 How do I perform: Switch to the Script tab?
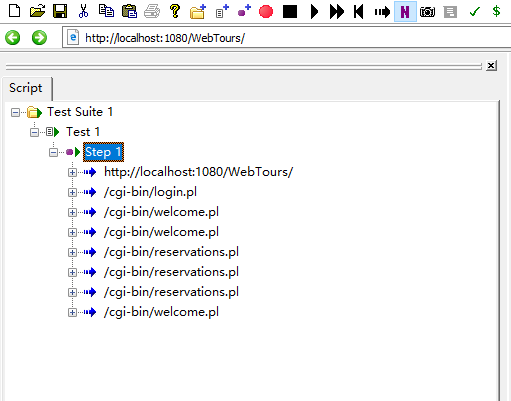pos(26,88)
